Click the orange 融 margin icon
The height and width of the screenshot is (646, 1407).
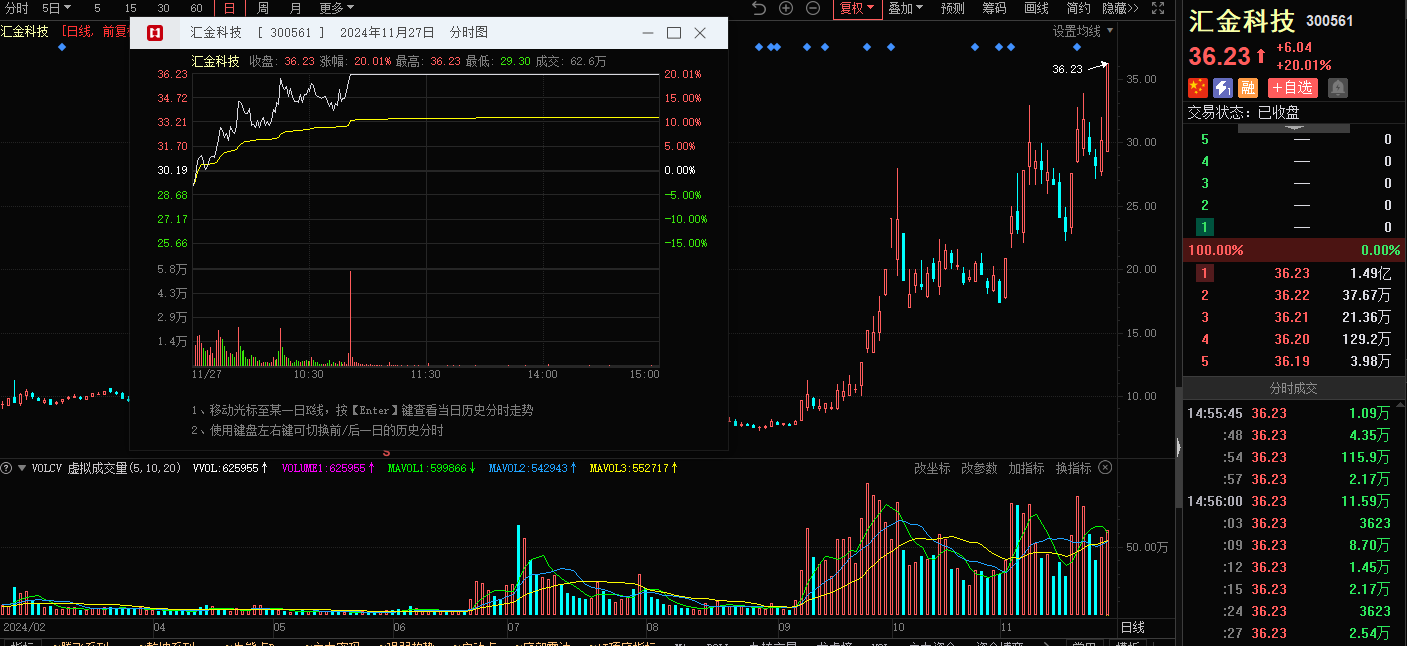1248,88
